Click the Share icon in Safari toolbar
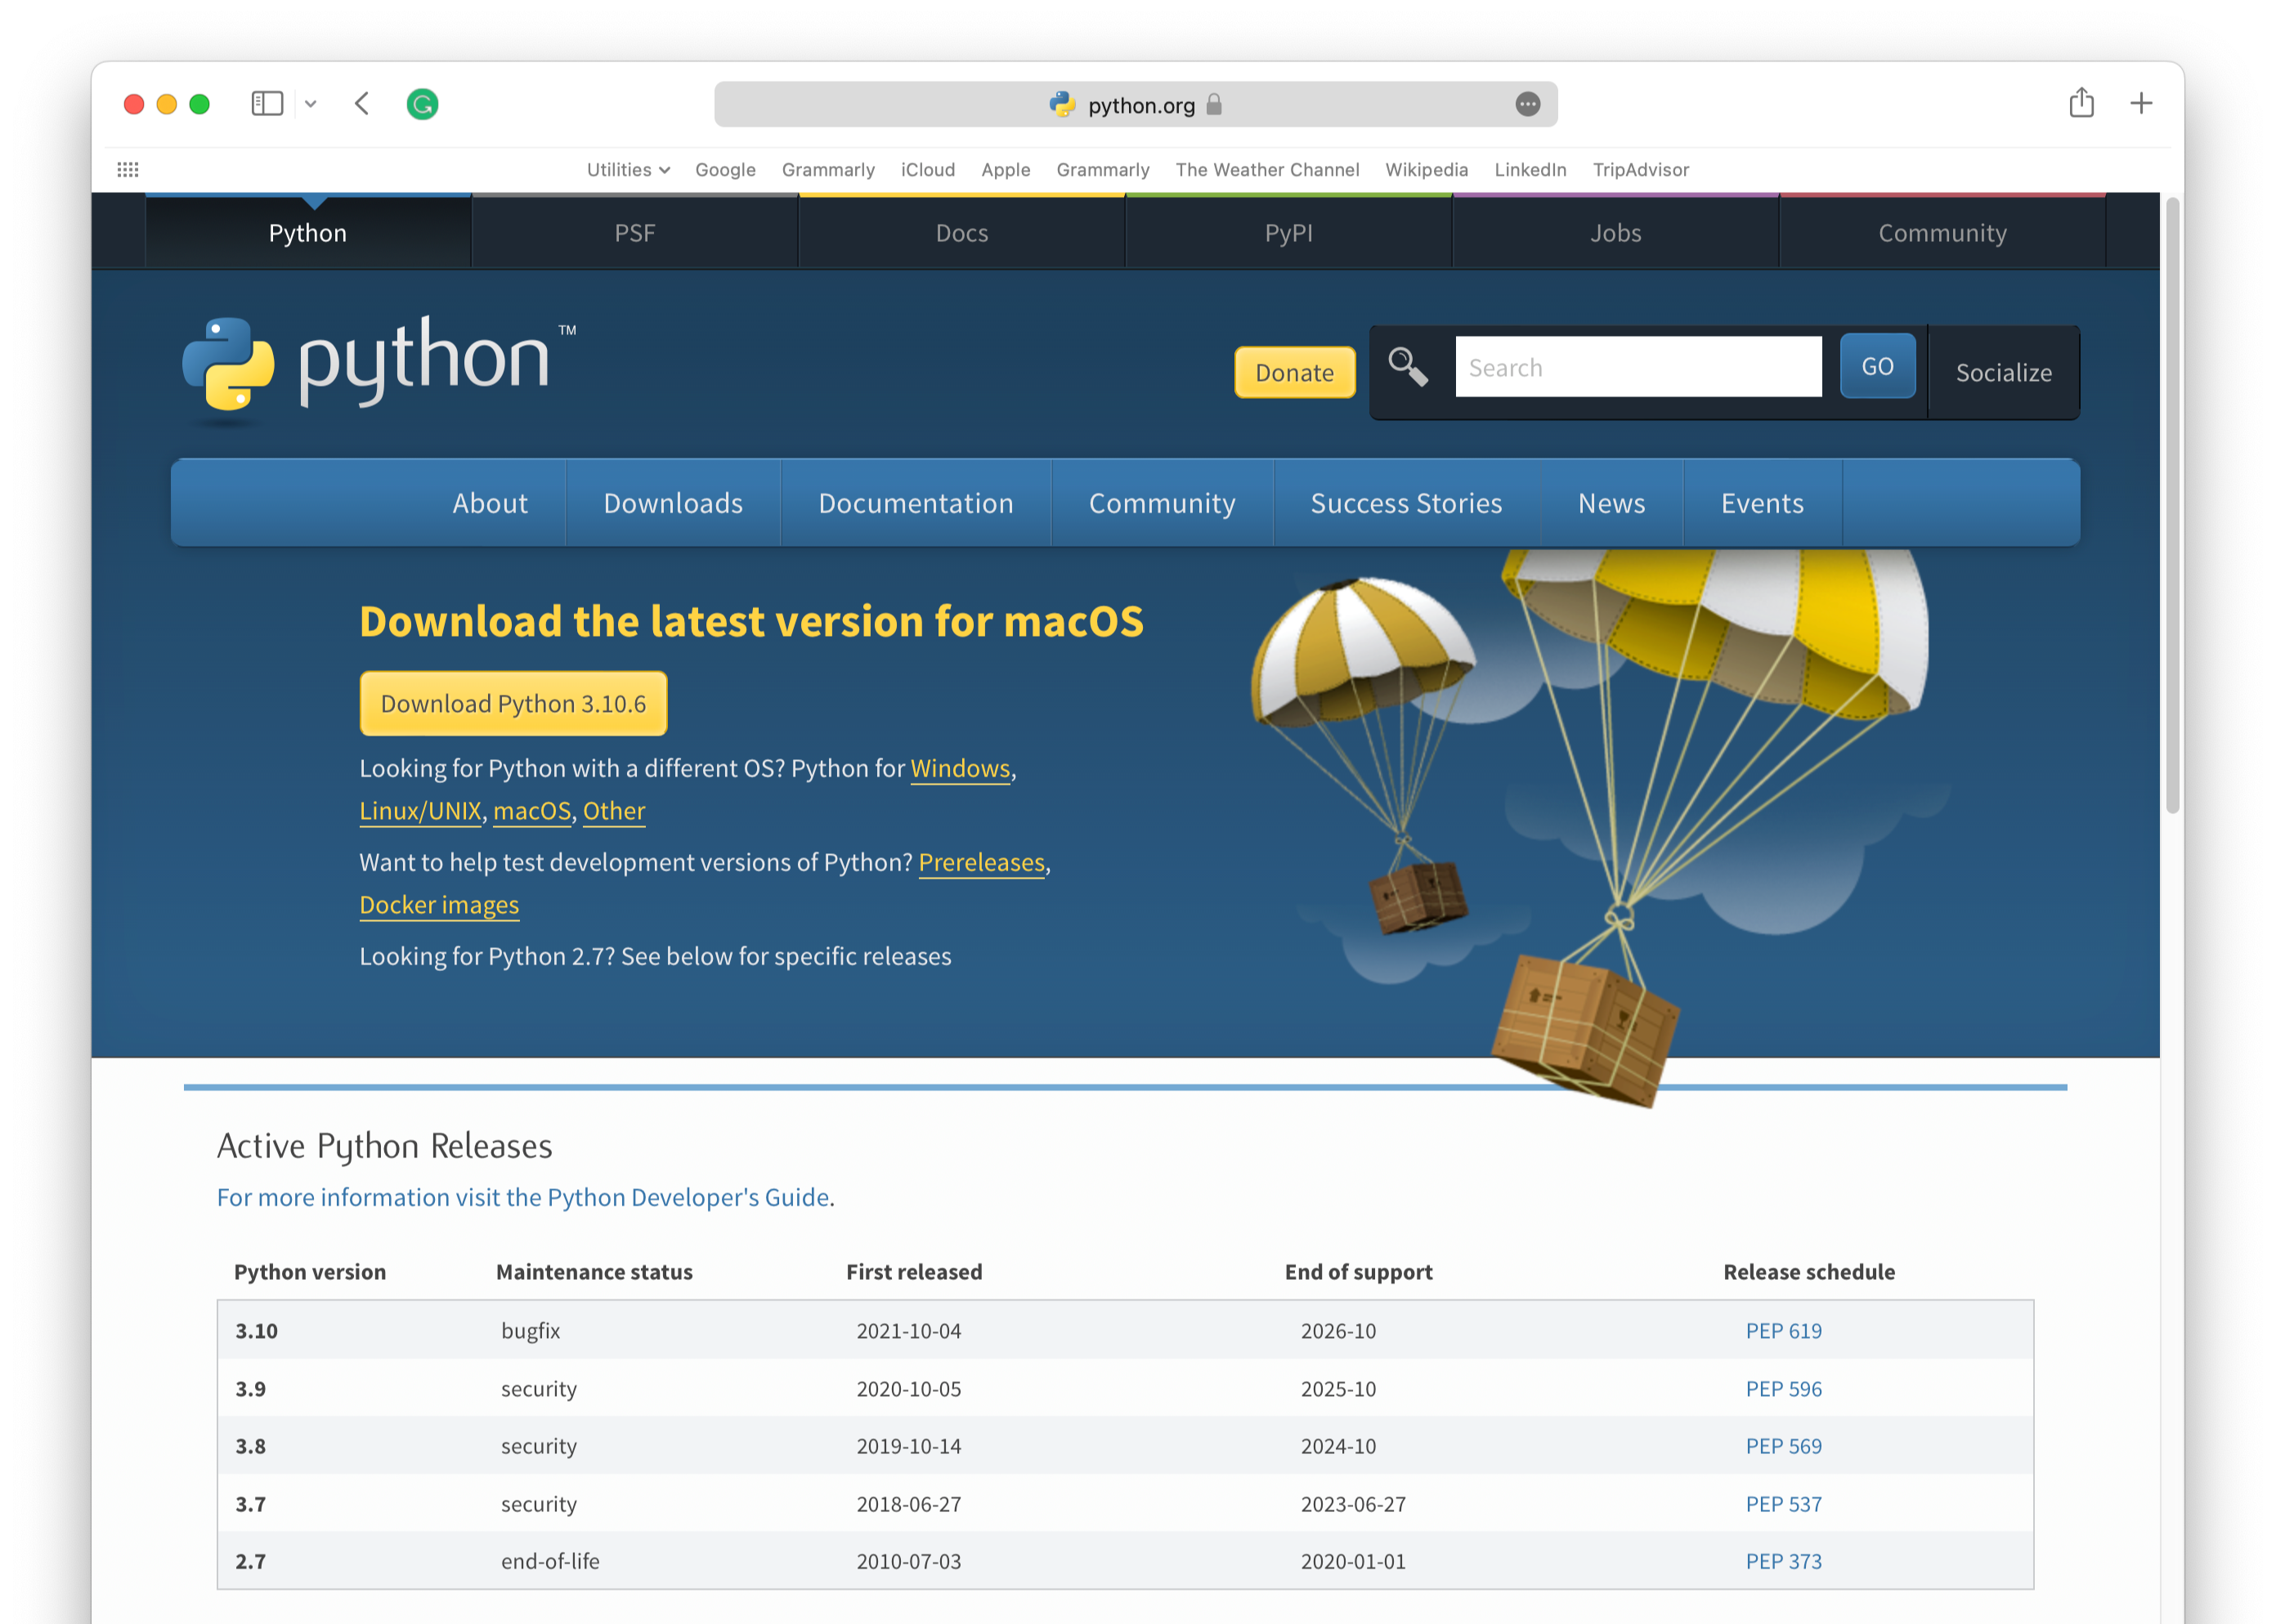2276x1624 pixels. click(2081, 103)
